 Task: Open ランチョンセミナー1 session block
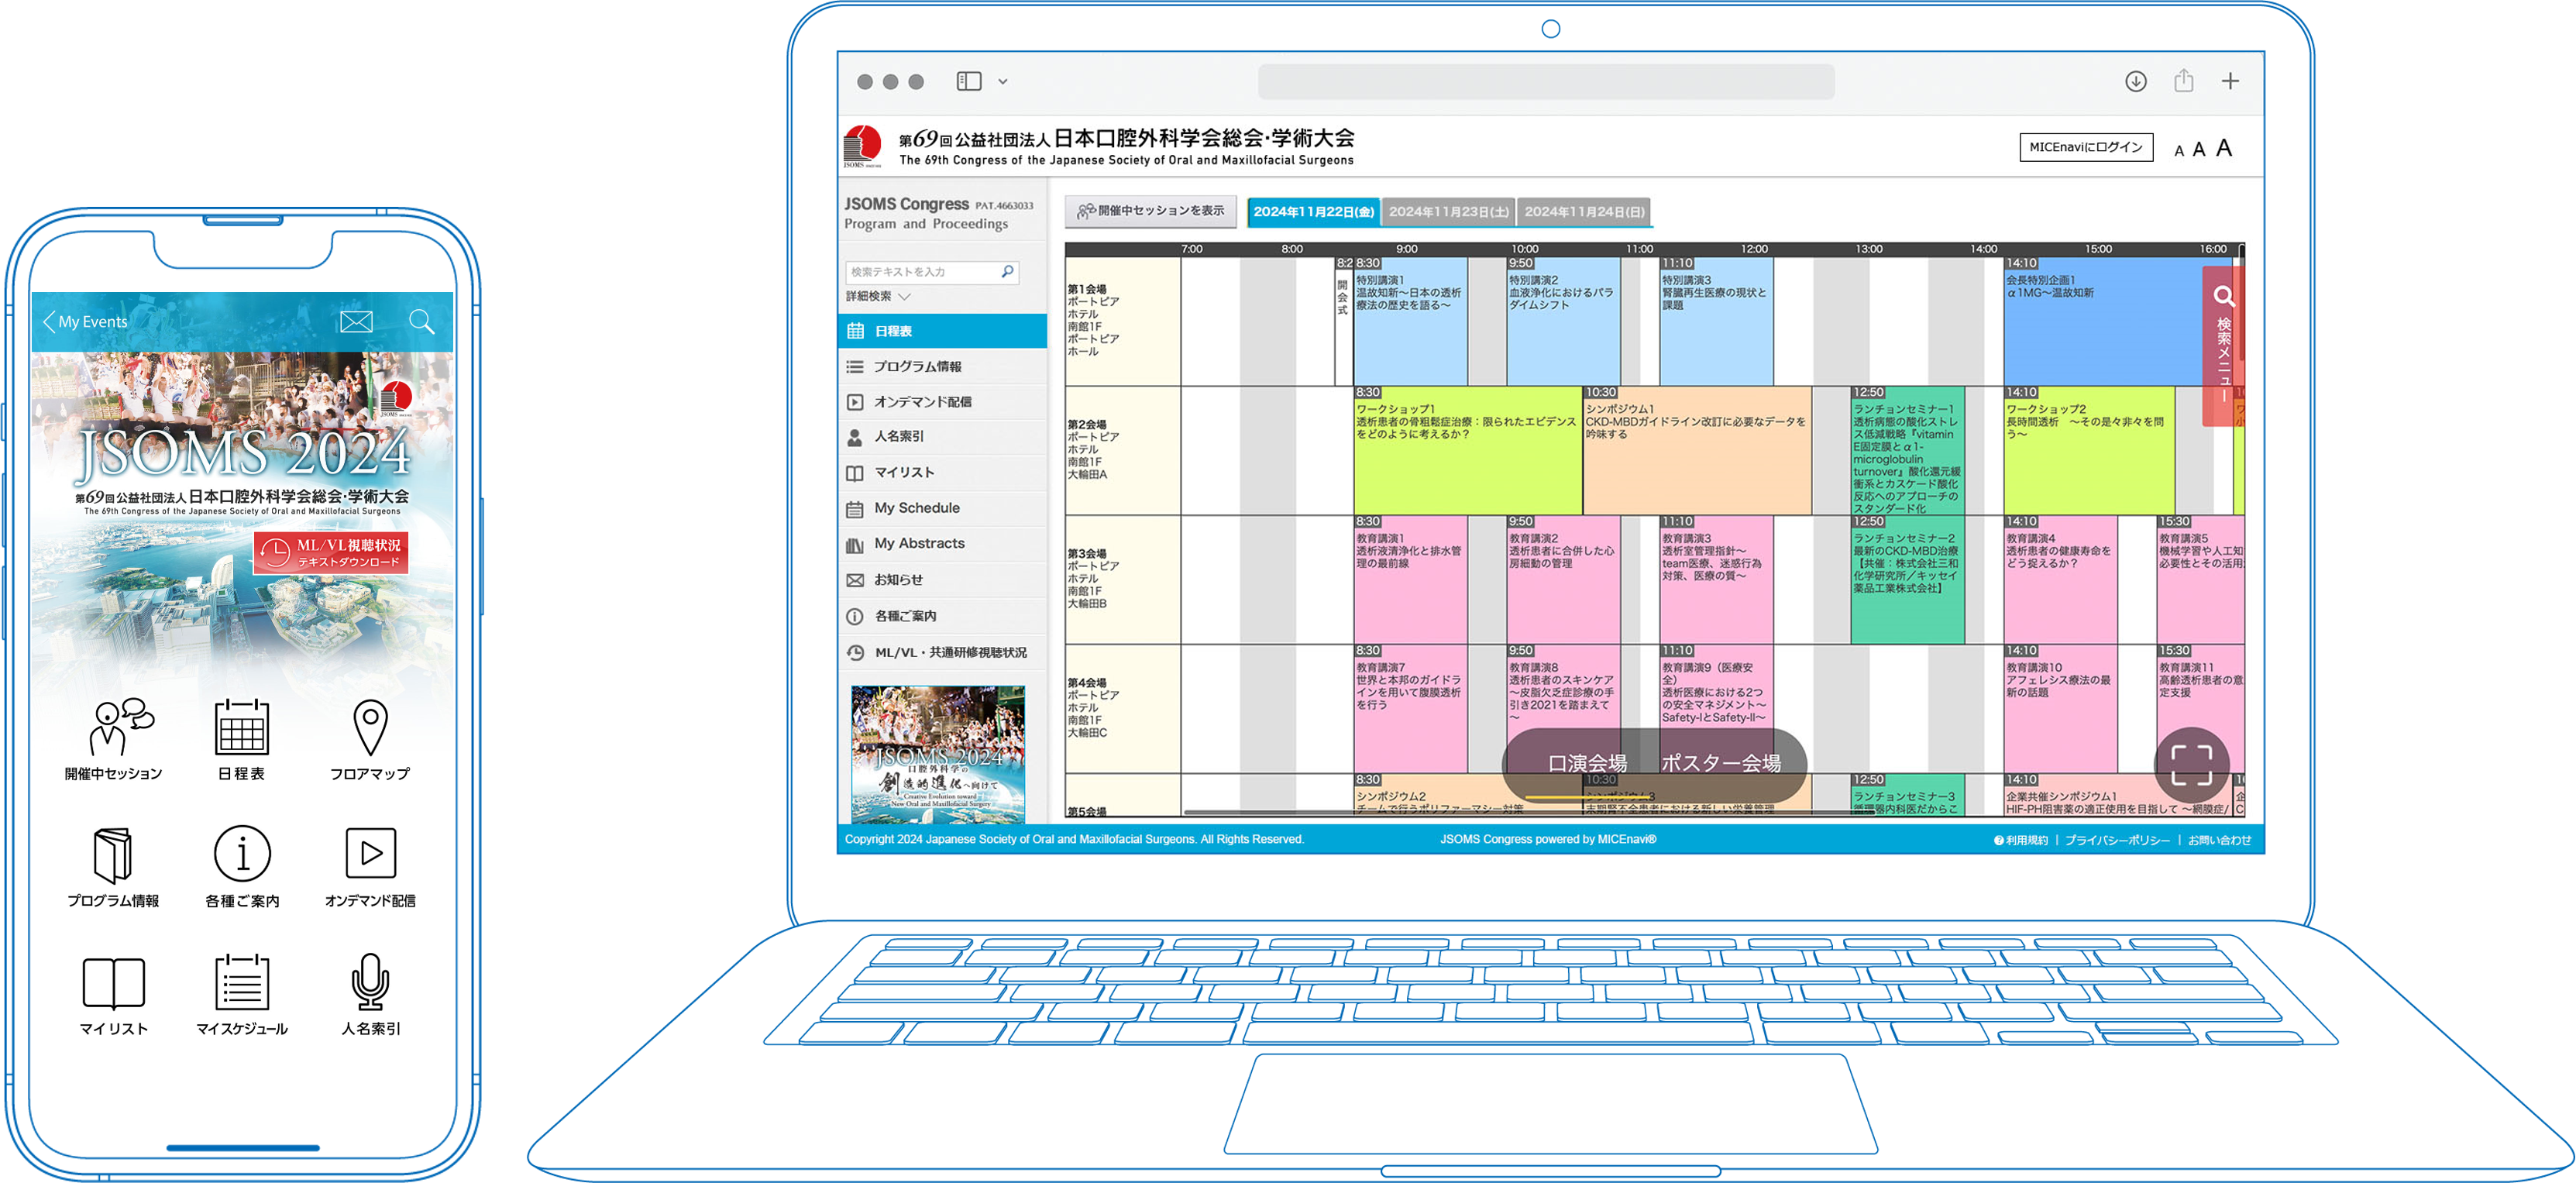click(x=1907, y=451)
